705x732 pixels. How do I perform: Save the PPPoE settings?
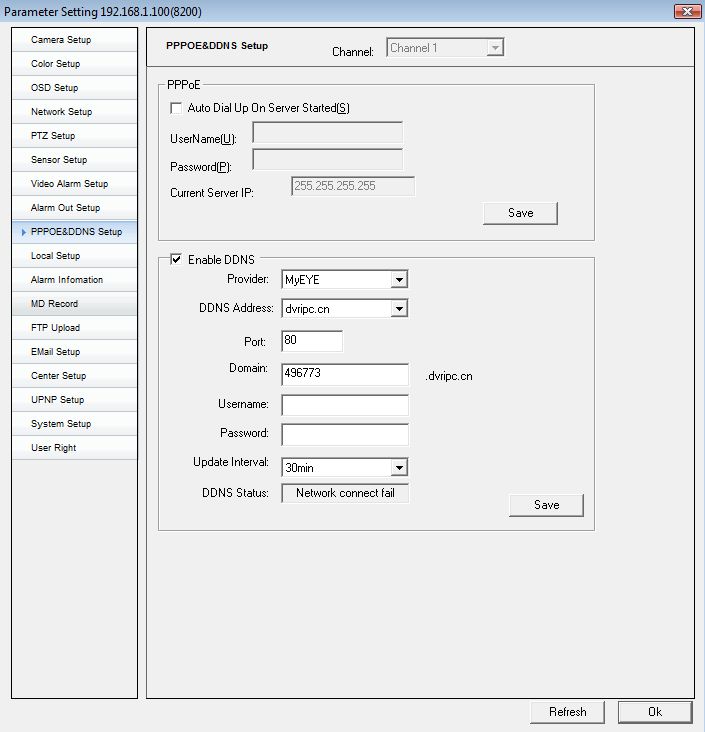[520, 213]
